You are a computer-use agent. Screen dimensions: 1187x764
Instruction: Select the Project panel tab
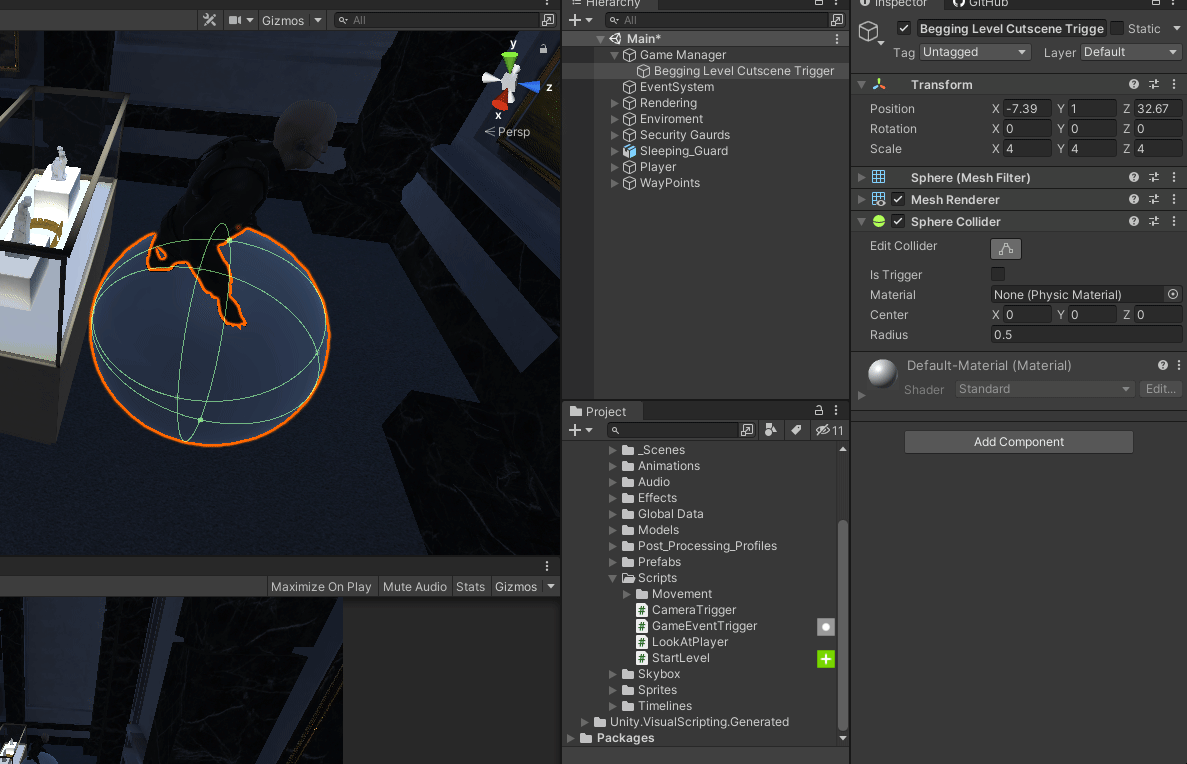(601, 410)
